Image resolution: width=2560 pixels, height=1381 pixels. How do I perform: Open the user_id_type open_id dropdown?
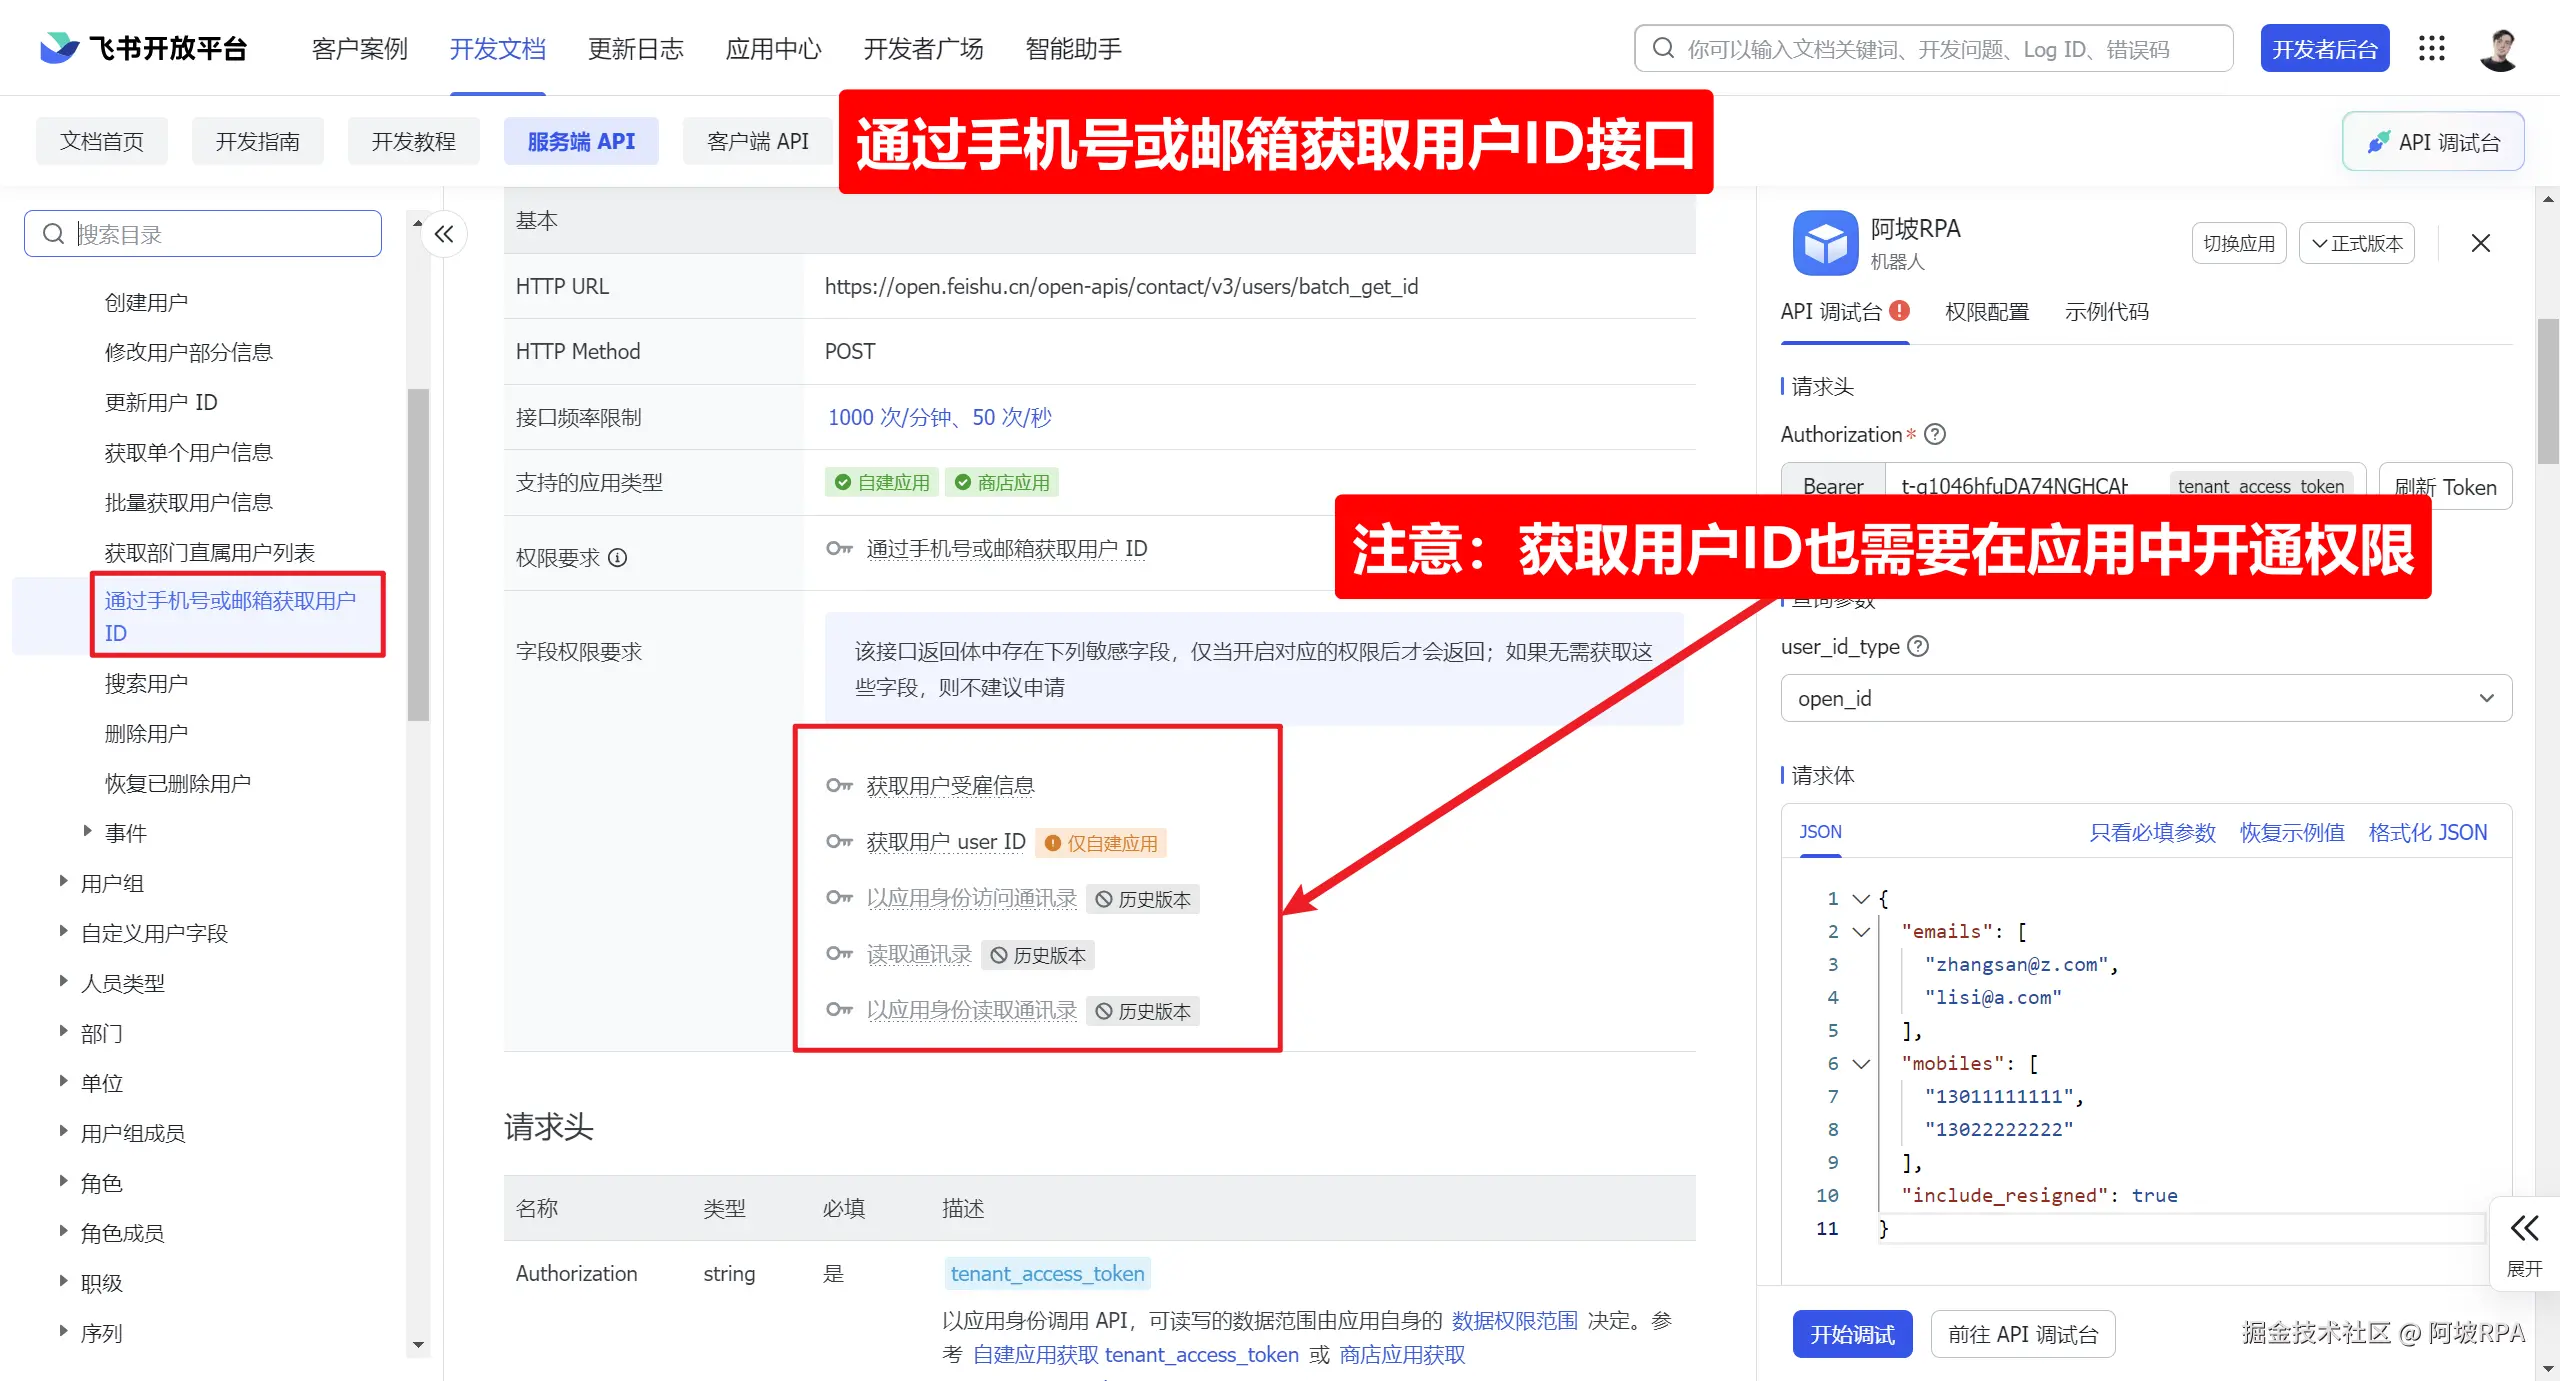(x=2145, y=698)
